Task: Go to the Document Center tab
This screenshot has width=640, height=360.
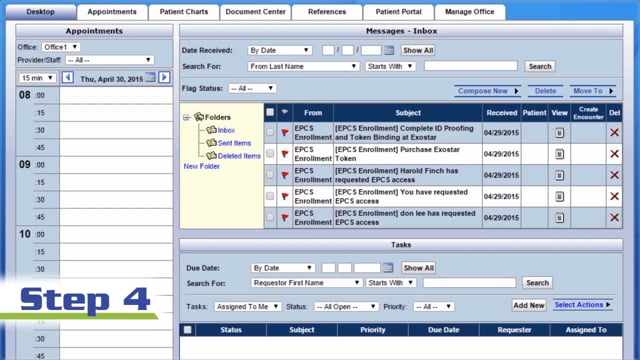Action: [x=256, y=12]
